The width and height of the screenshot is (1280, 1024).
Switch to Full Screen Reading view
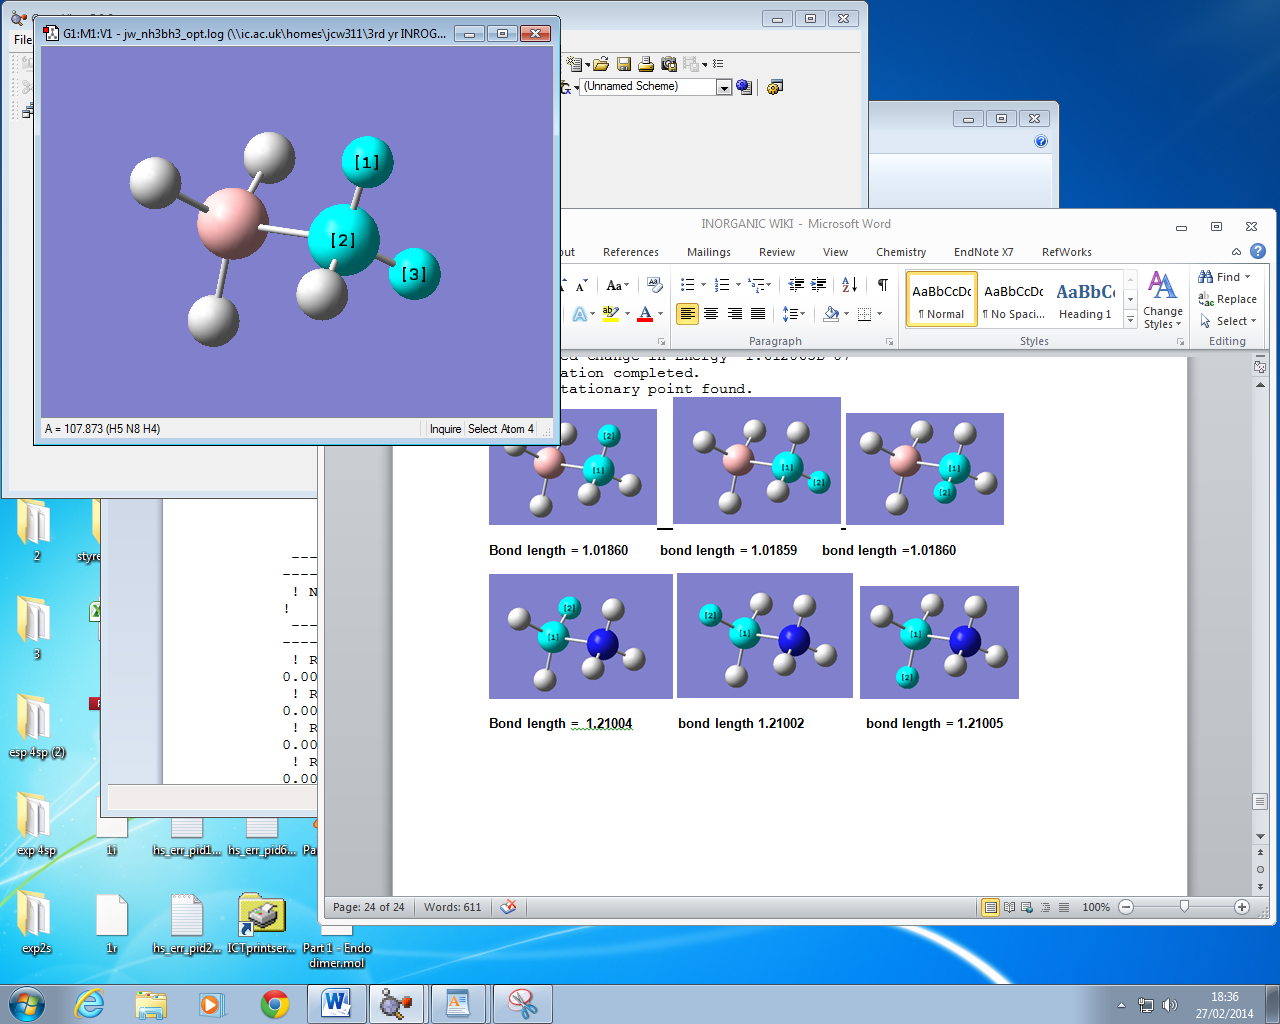pos(1009,907)
